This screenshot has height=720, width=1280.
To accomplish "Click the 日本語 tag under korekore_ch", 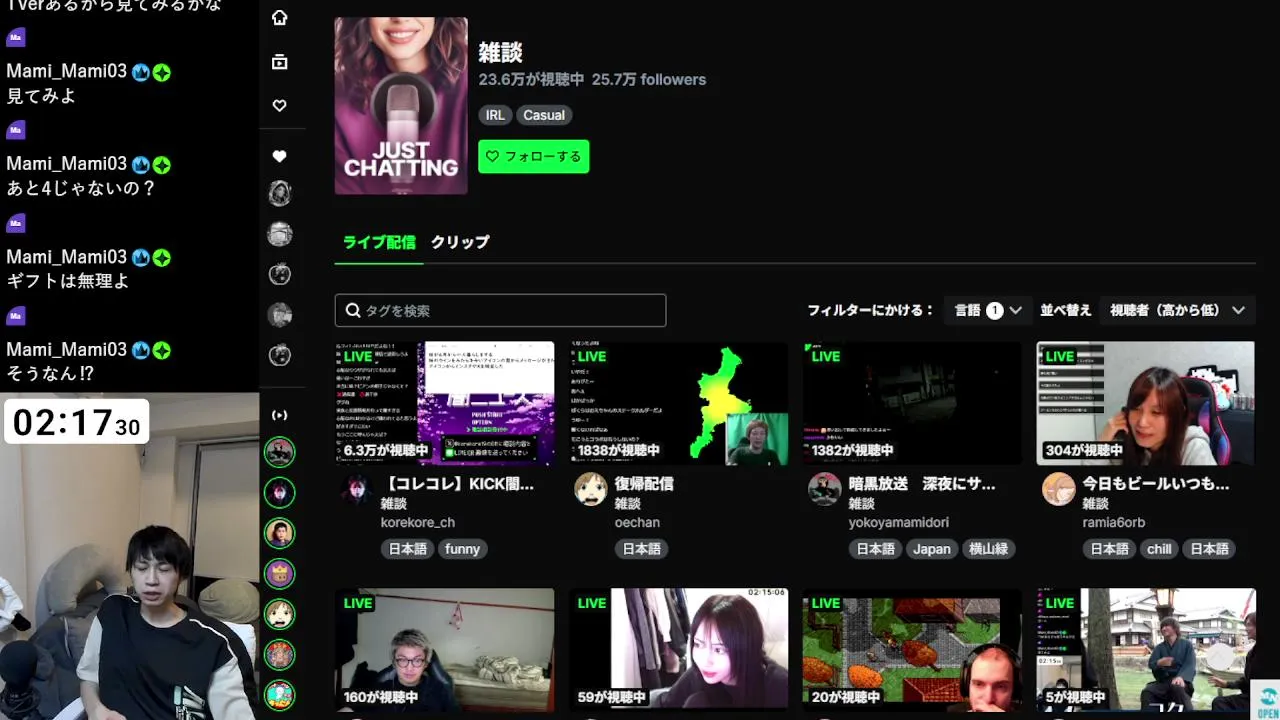I will [x=407, y=549].
